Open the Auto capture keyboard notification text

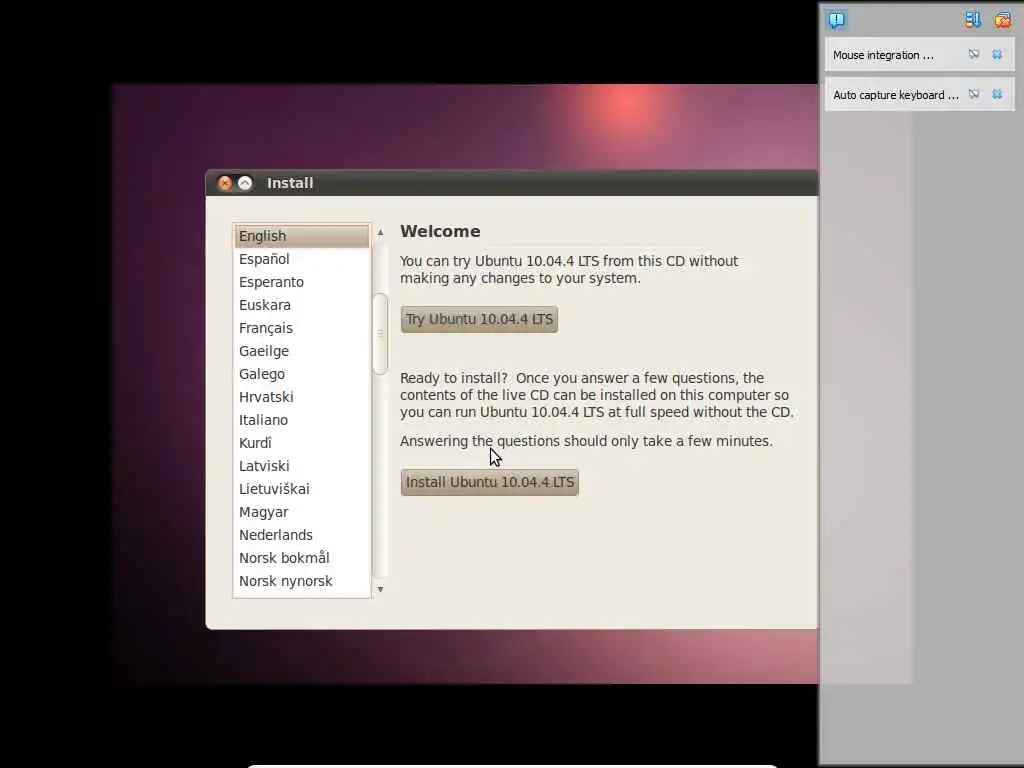click(x=896, y=95)
